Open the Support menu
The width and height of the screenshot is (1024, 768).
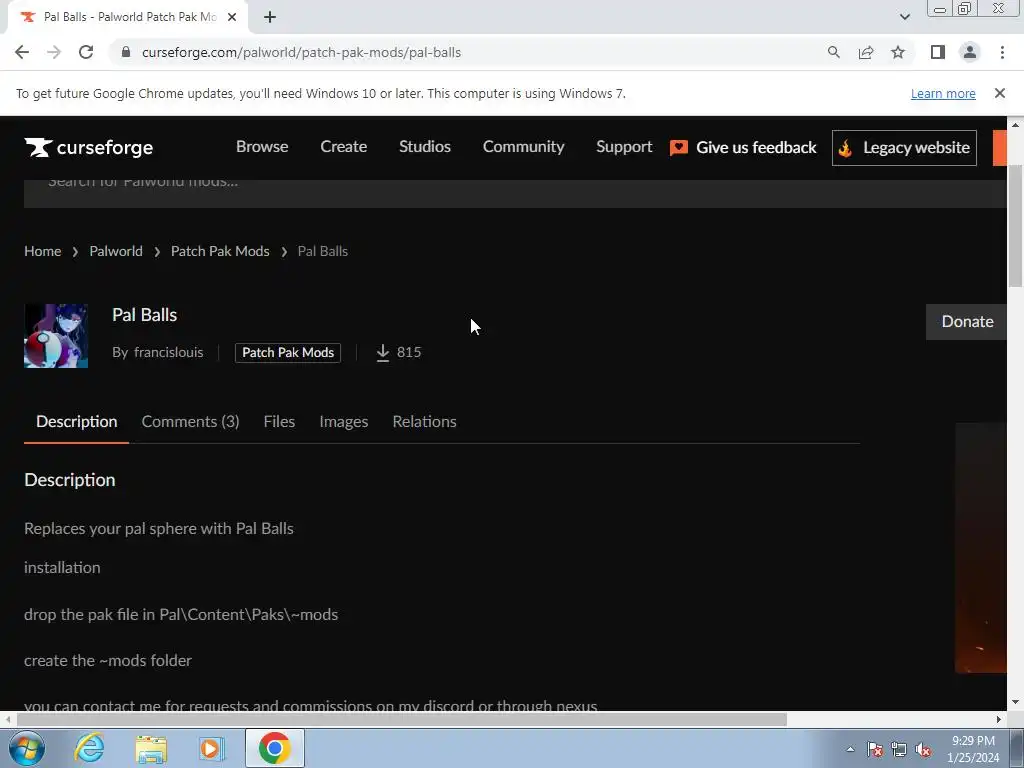coord(624,146)
